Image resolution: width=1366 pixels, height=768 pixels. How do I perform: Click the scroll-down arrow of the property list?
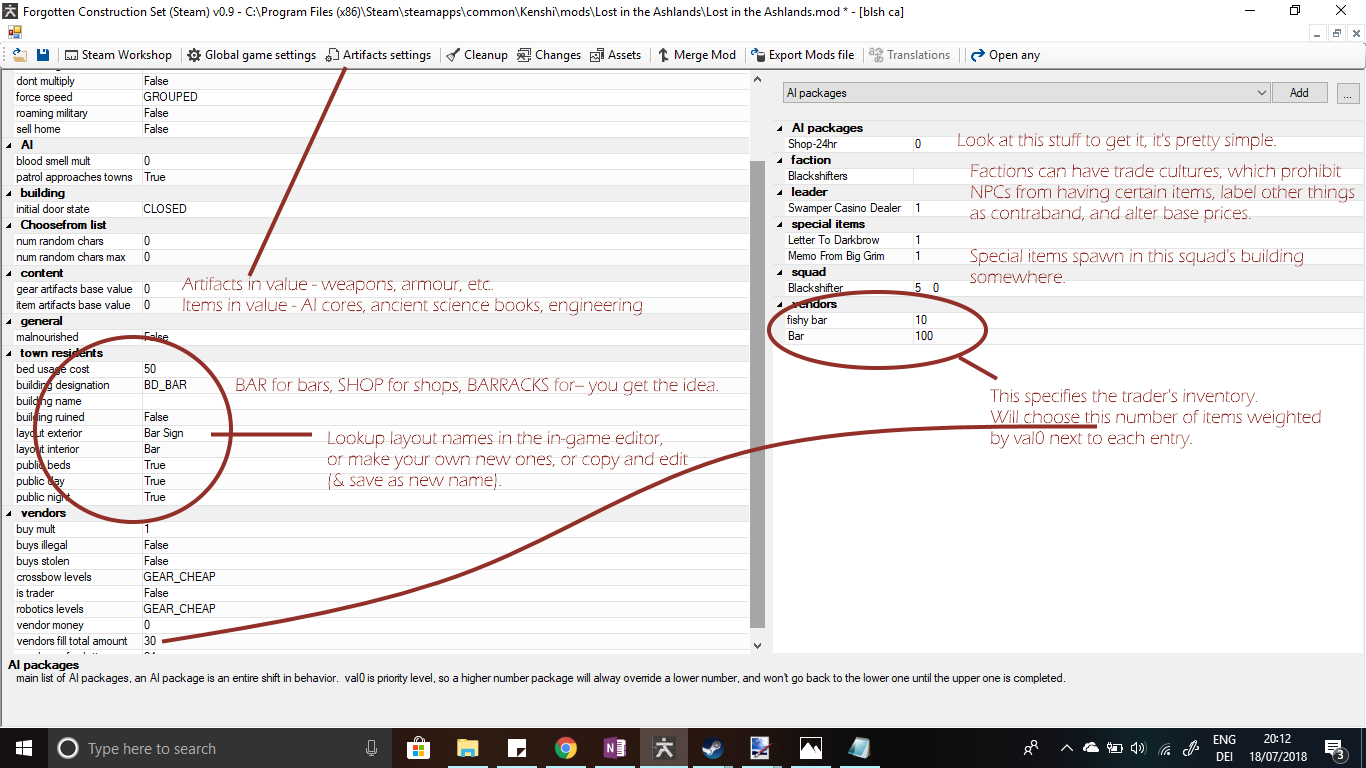757,646
